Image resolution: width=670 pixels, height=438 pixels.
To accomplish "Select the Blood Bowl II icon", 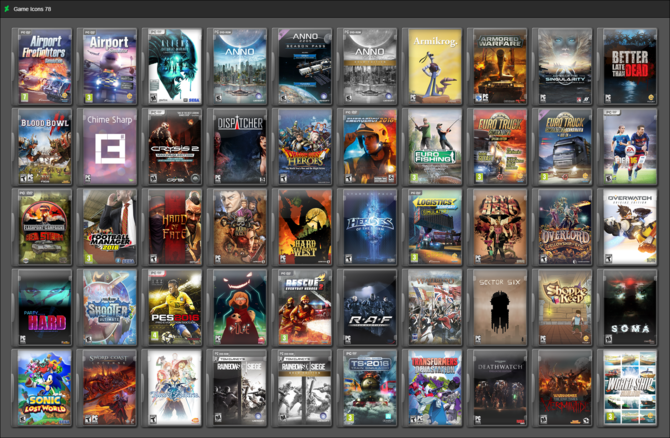I will click(x=43, y=147).
